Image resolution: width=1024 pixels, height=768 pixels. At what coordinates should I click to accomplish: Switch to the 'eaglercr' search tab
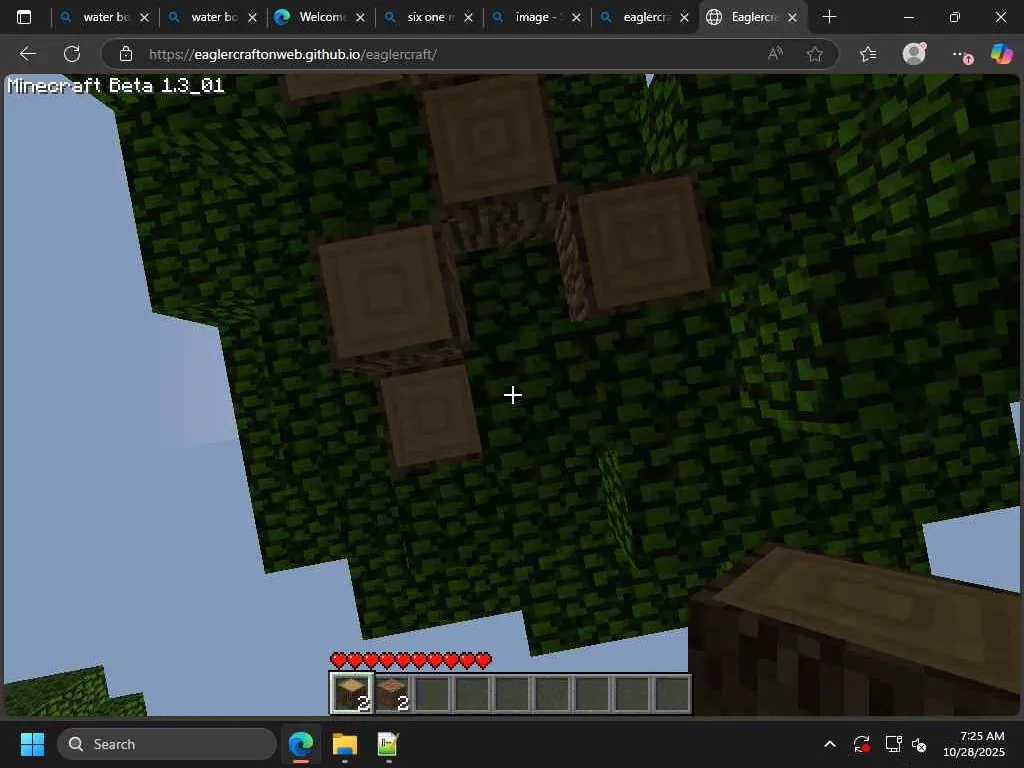(643, 17)
